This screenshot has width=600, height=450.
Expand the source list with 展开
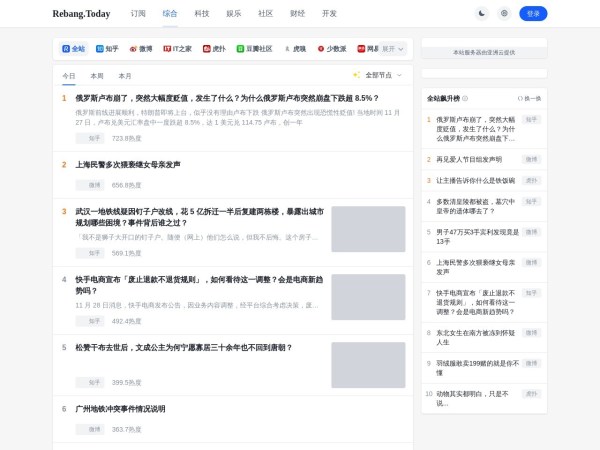point(391,48)
